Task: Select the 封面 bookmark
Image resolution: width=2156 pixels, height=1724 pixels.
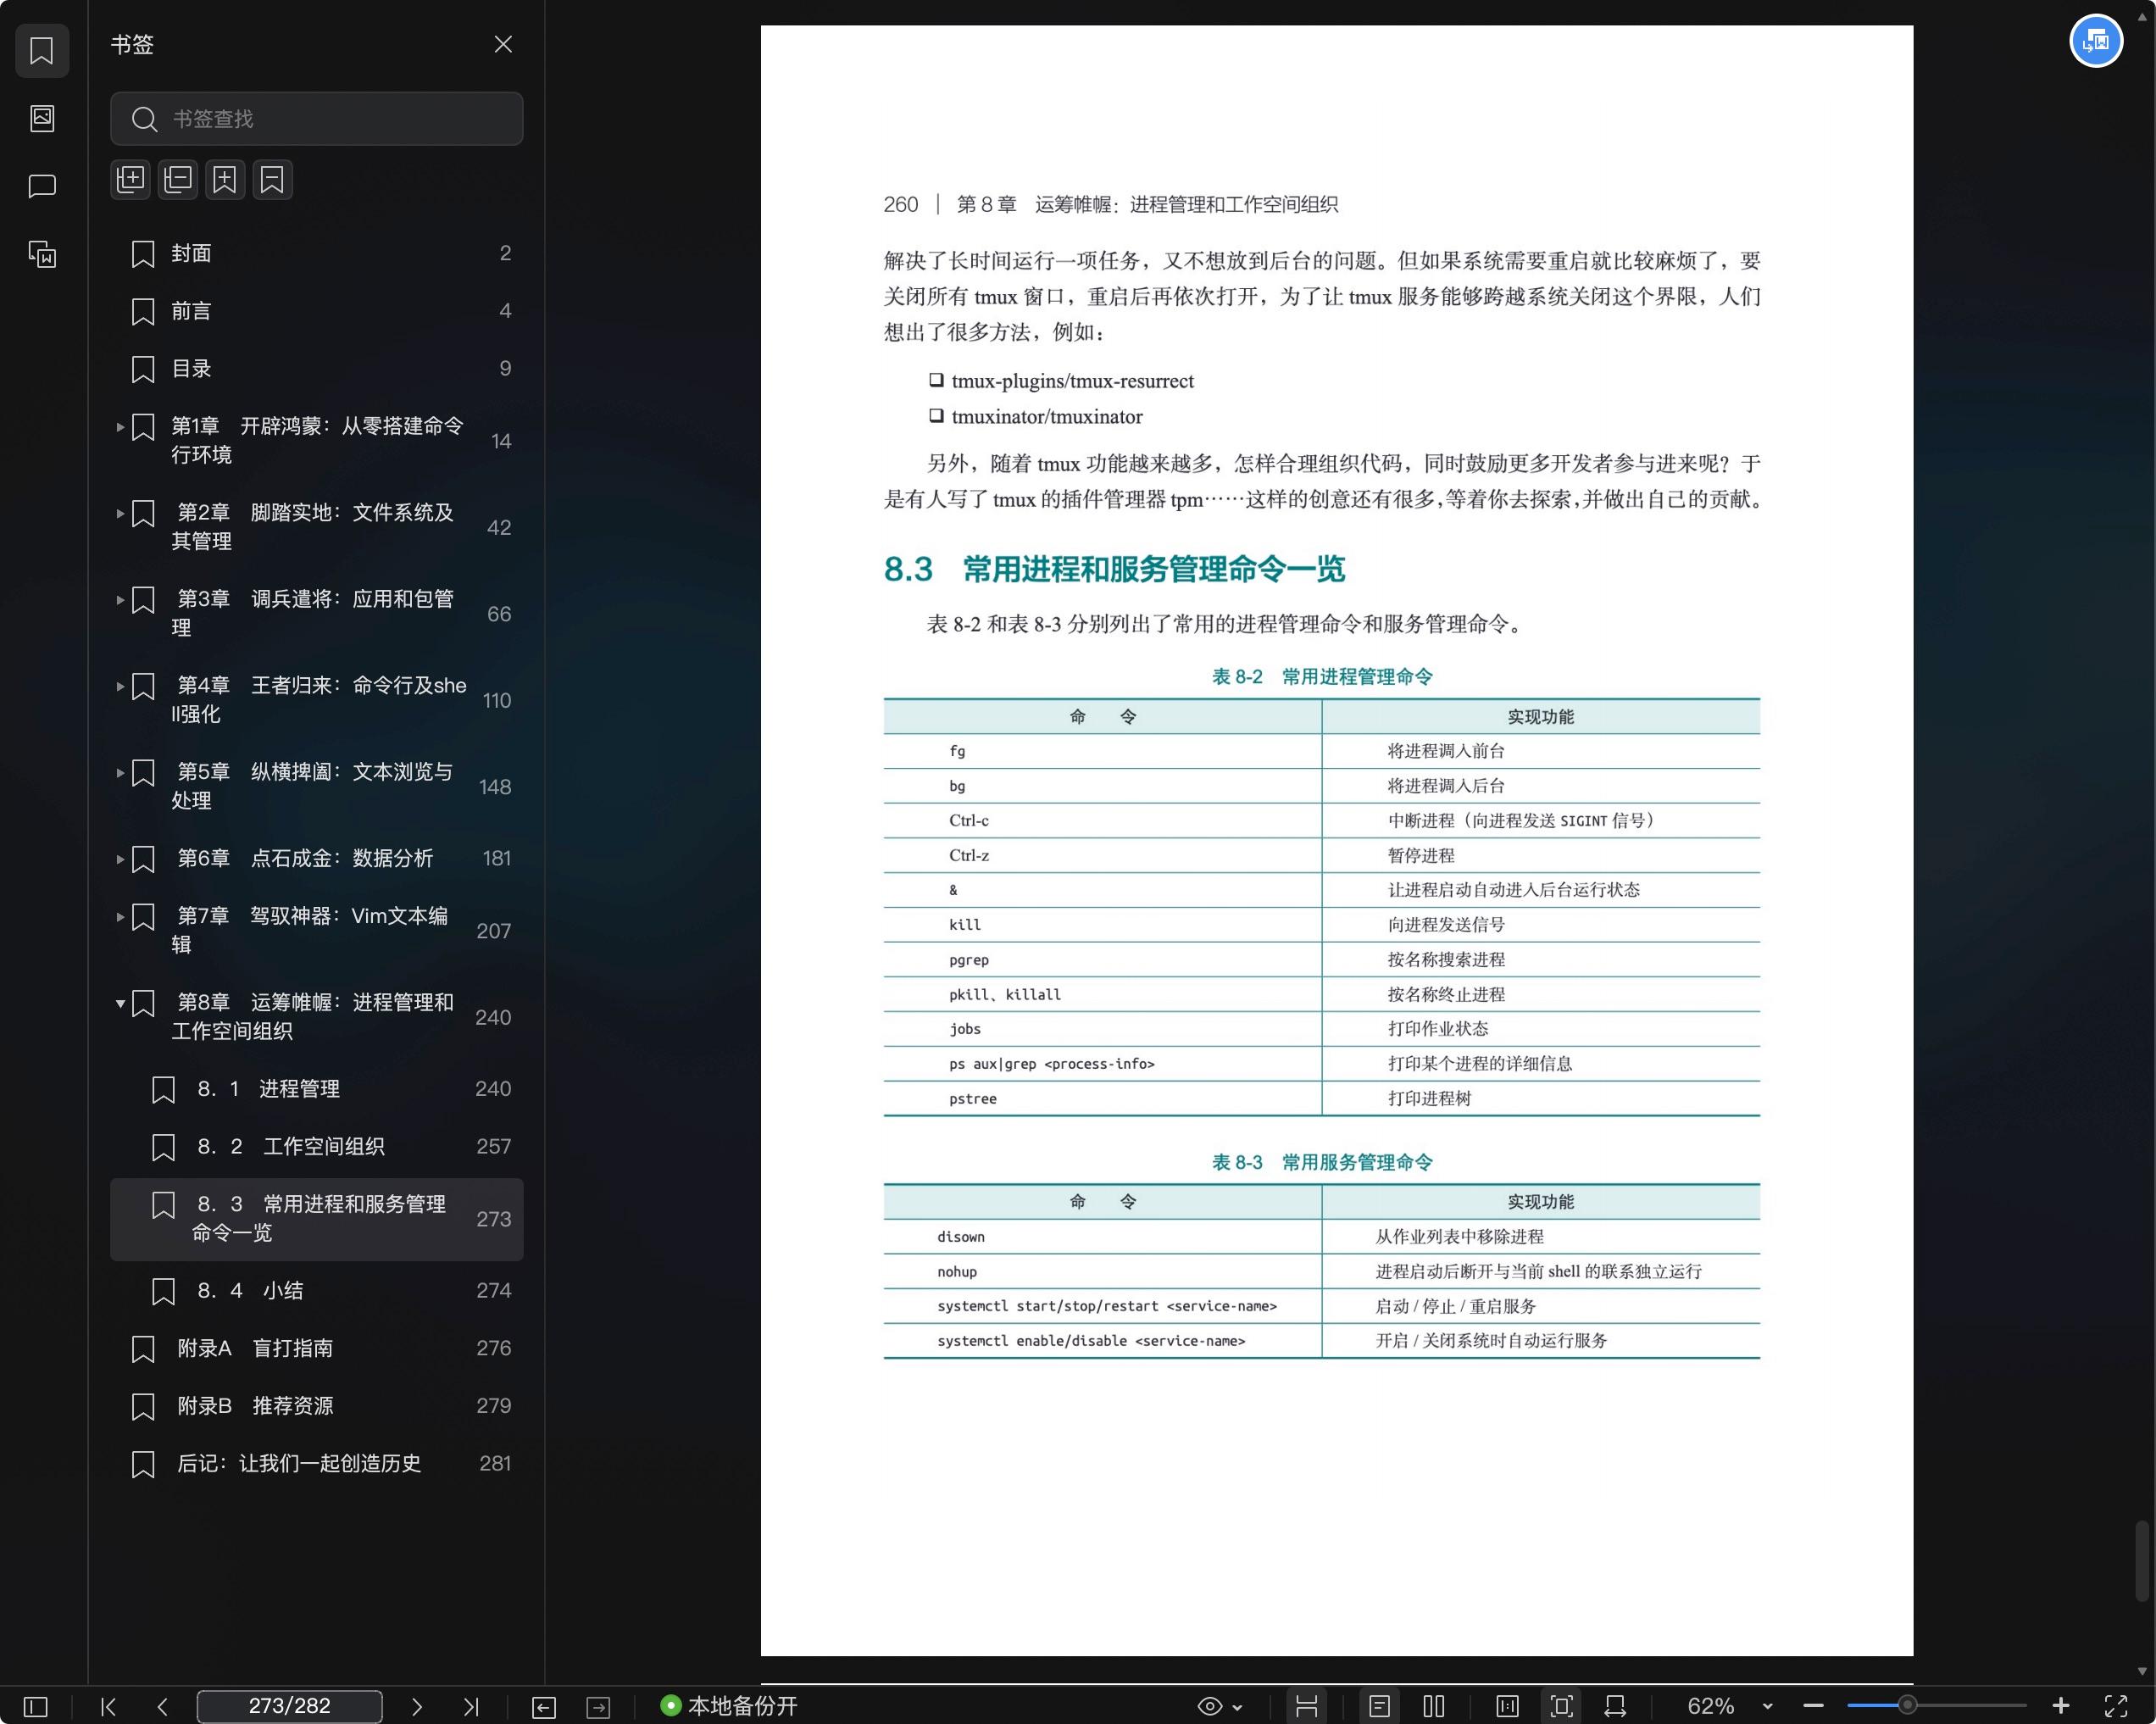Action: tap(316, 253)
